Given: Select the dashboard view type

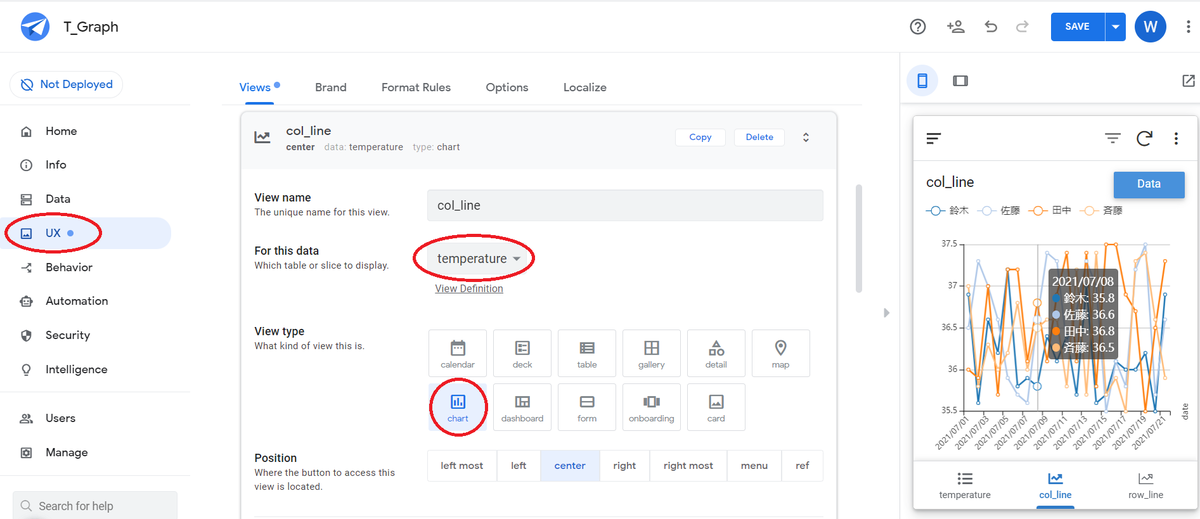Looking at the screenshot, I should click(522, 408).
